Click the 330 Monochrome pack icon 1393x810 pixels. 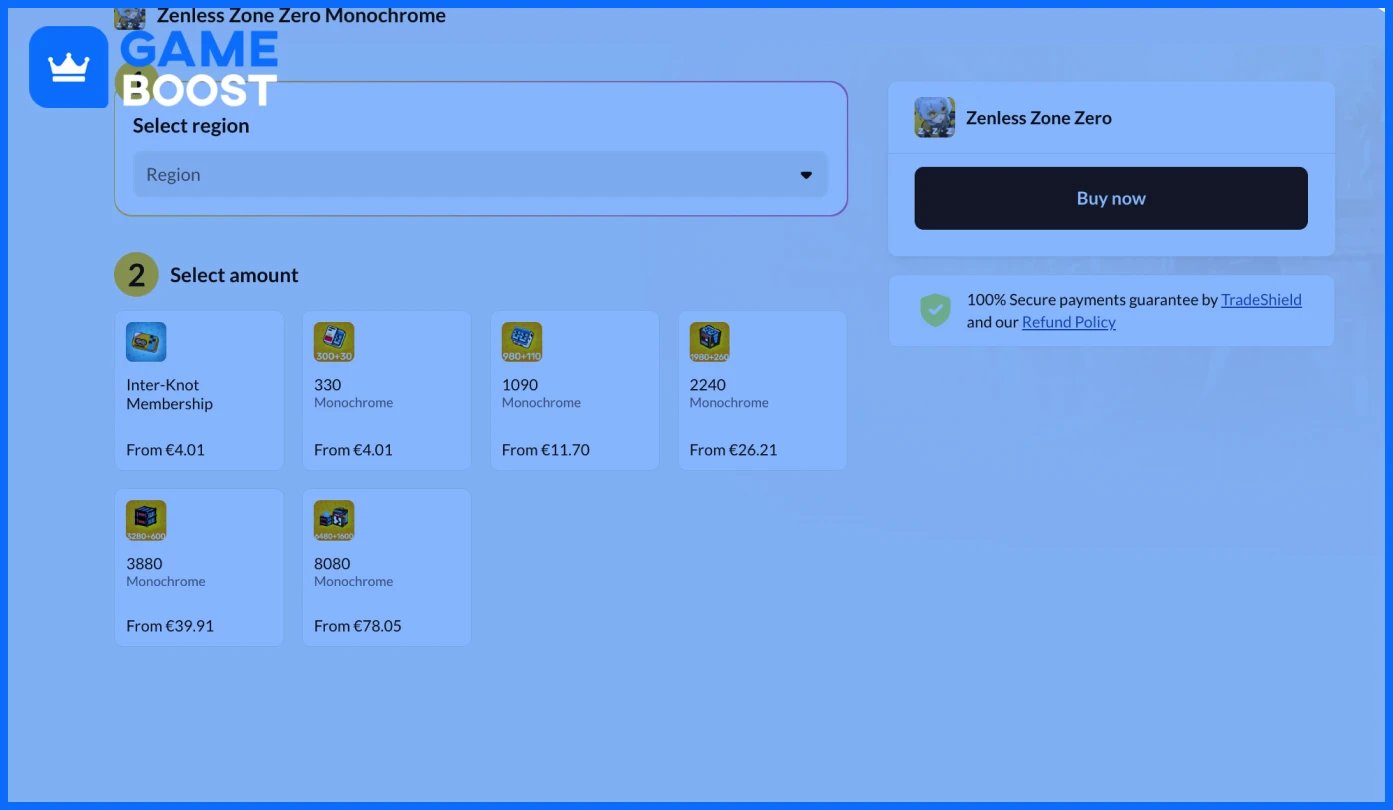(x=334, y=342)
